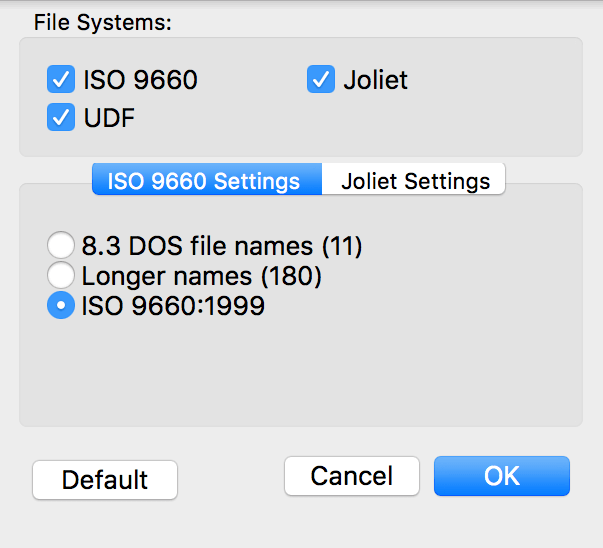Screen dimensions: 603x548
Task: Click the 'ISO 9660' checkbox label text
Action: (140, 80)
